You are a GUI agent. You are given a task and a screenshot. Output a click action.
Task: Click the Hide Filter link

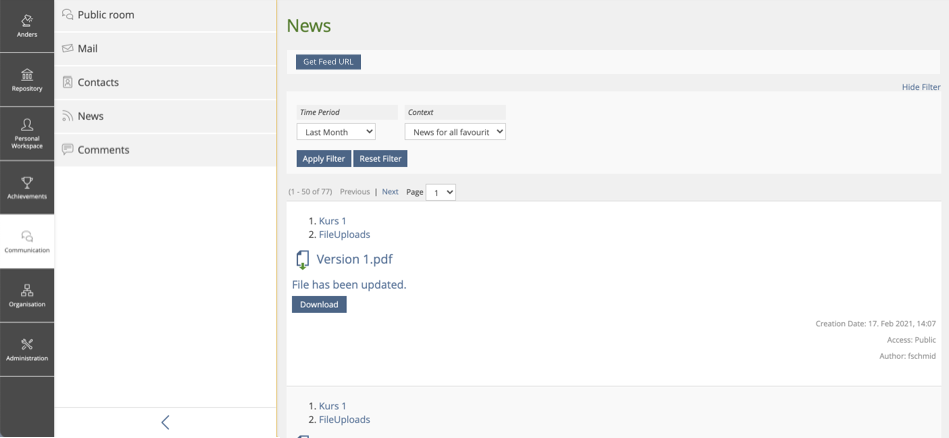920,87
